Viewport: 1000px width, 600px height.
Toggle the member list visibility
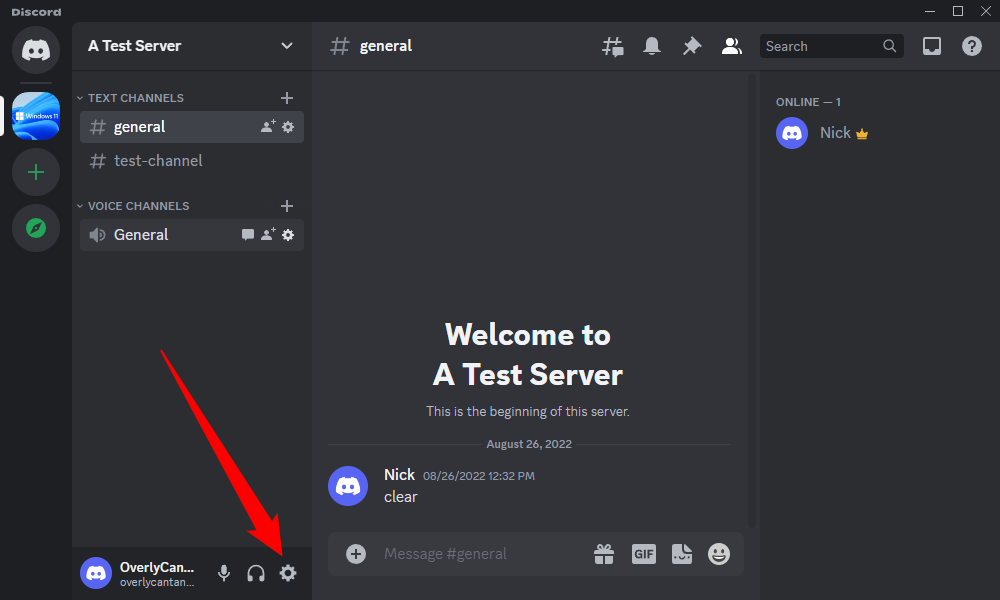pyautogui.click(x=732, y=46)
